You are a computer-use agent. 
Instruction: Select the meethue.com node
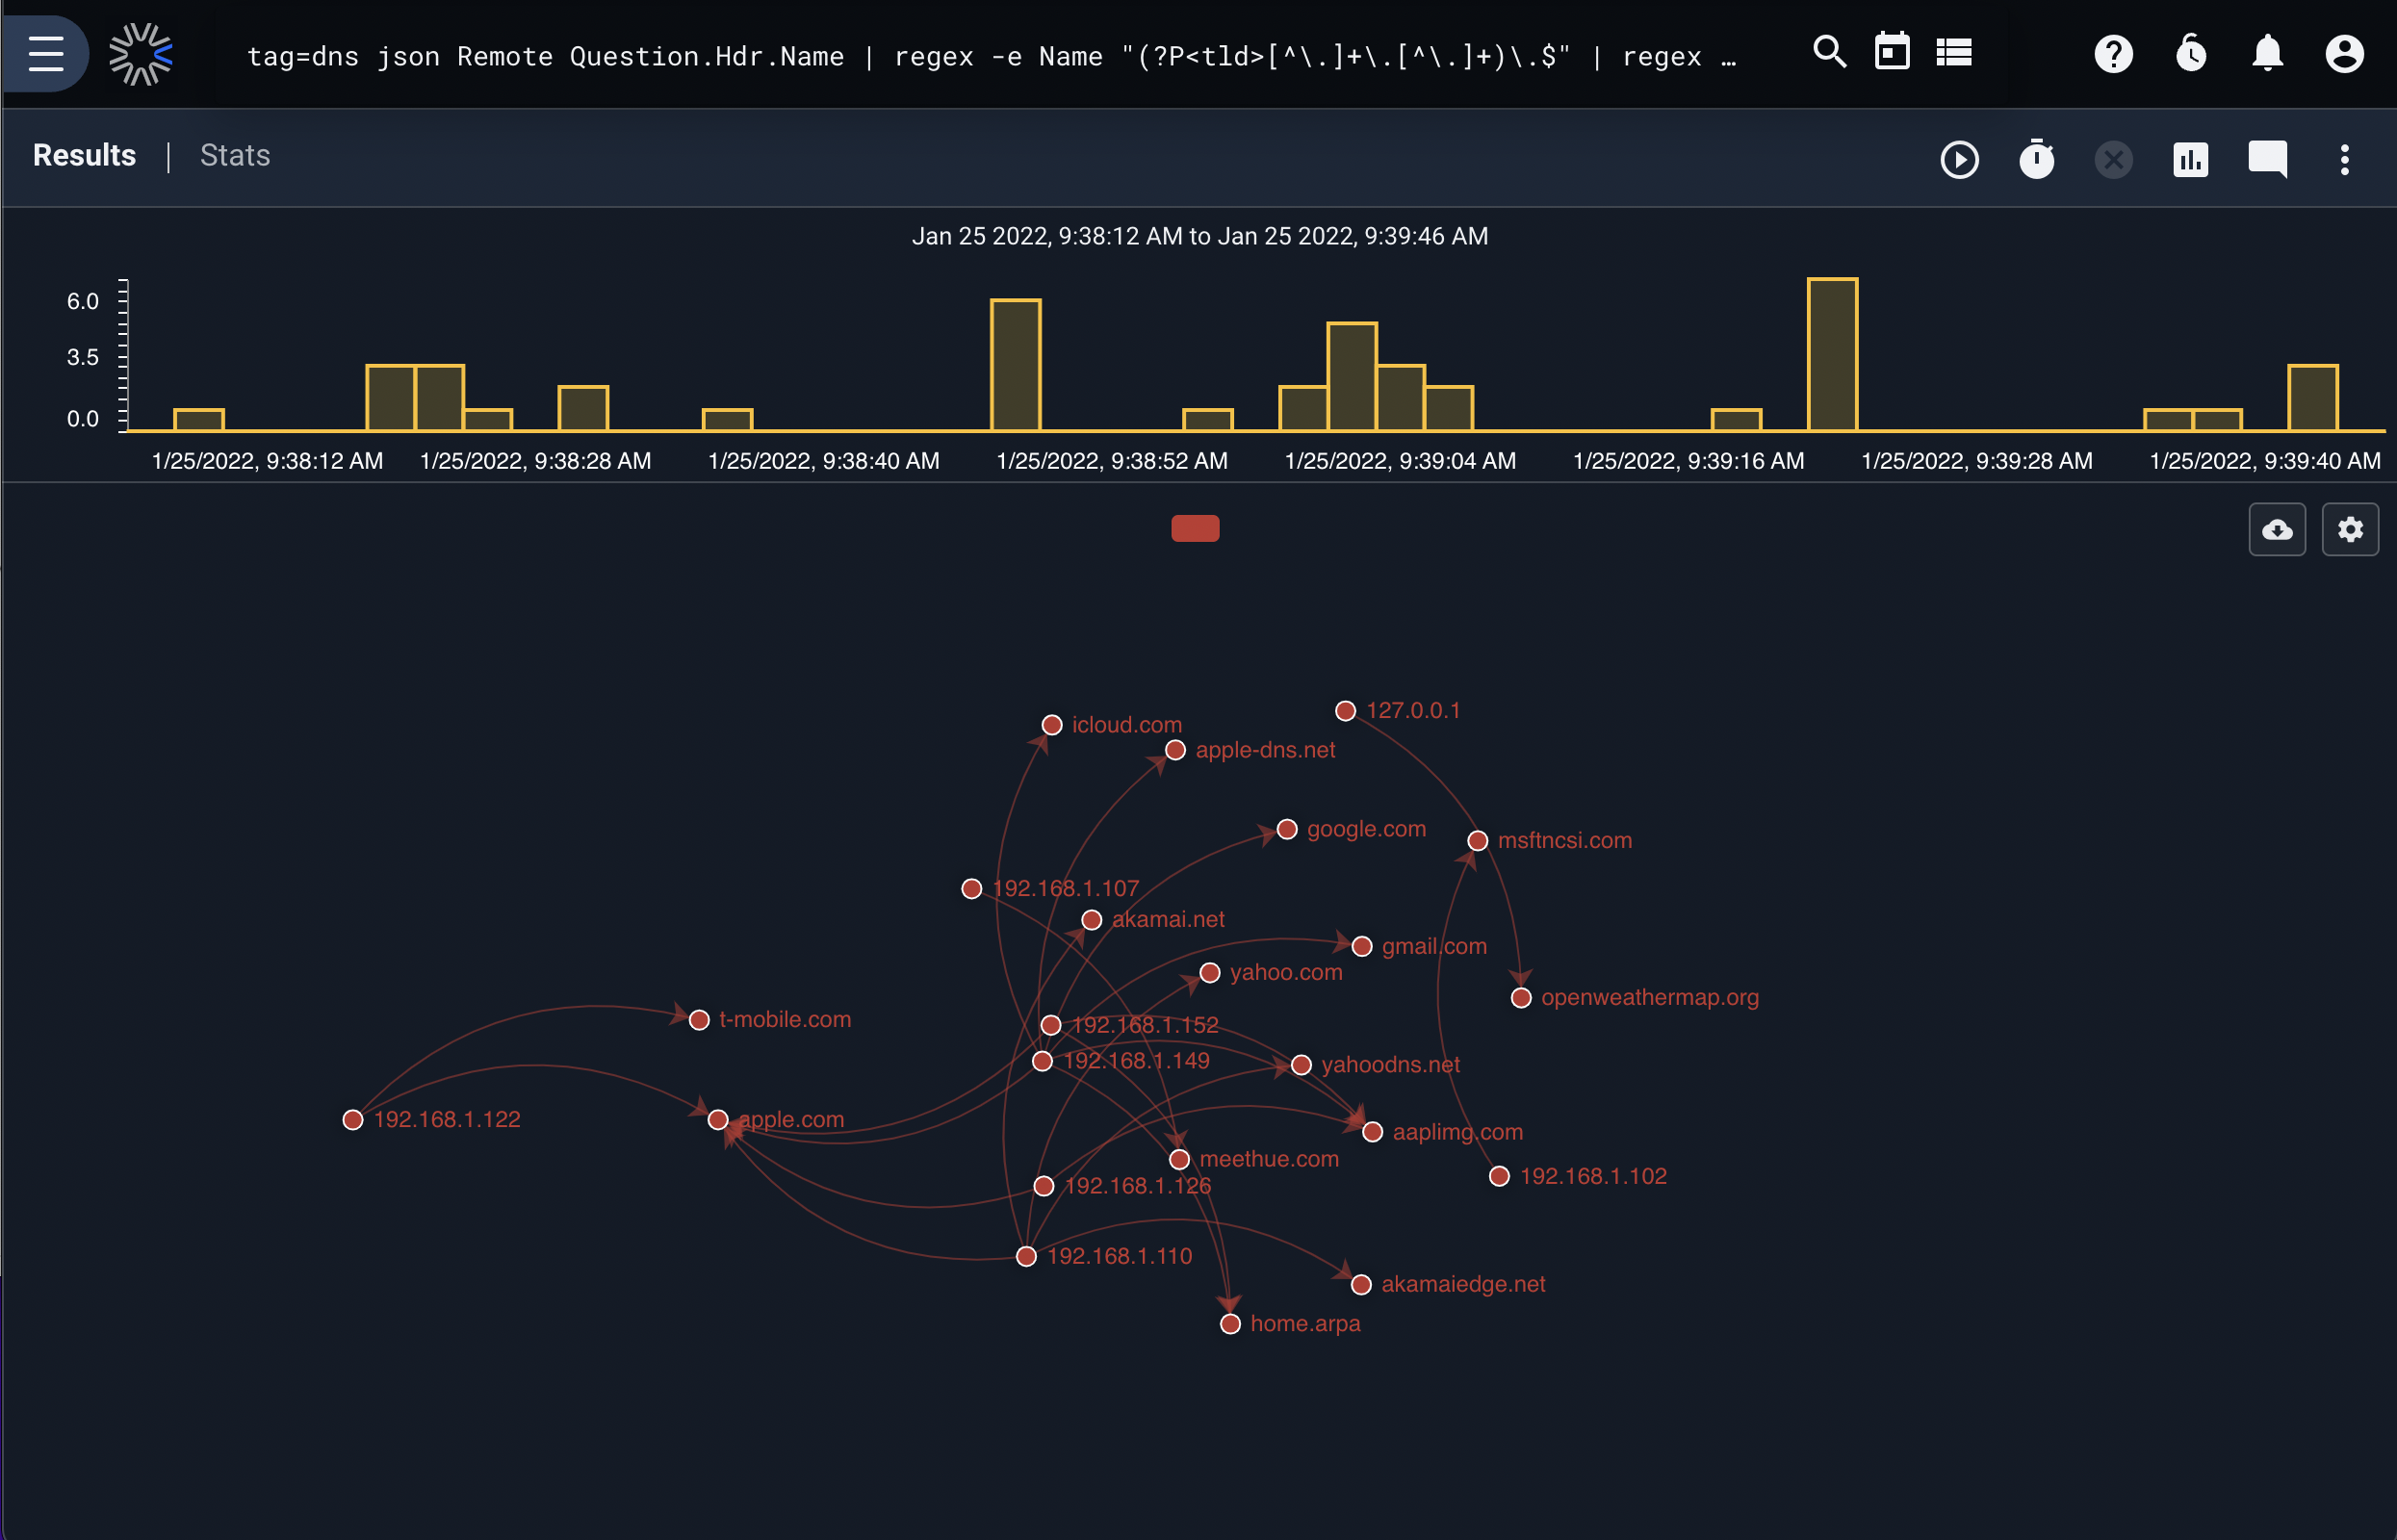click(1179, 1160)
